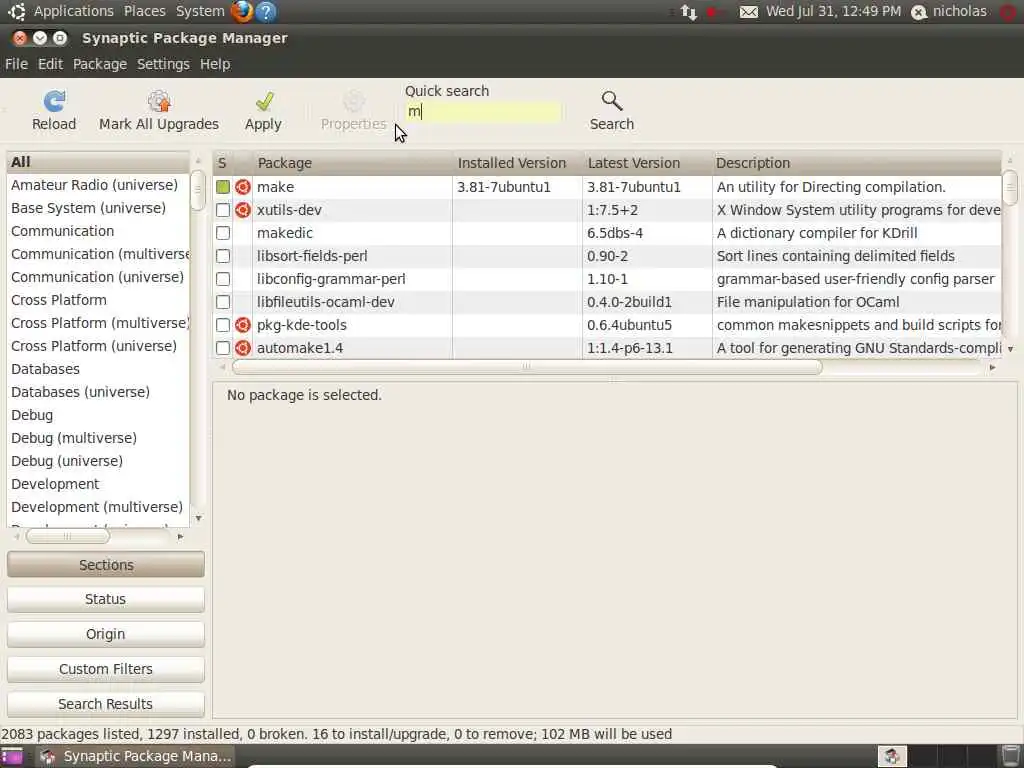The height and width of the screenshot is (768, 1024).
Task: Open the Settings menu
Action: [x=163, y=64]
